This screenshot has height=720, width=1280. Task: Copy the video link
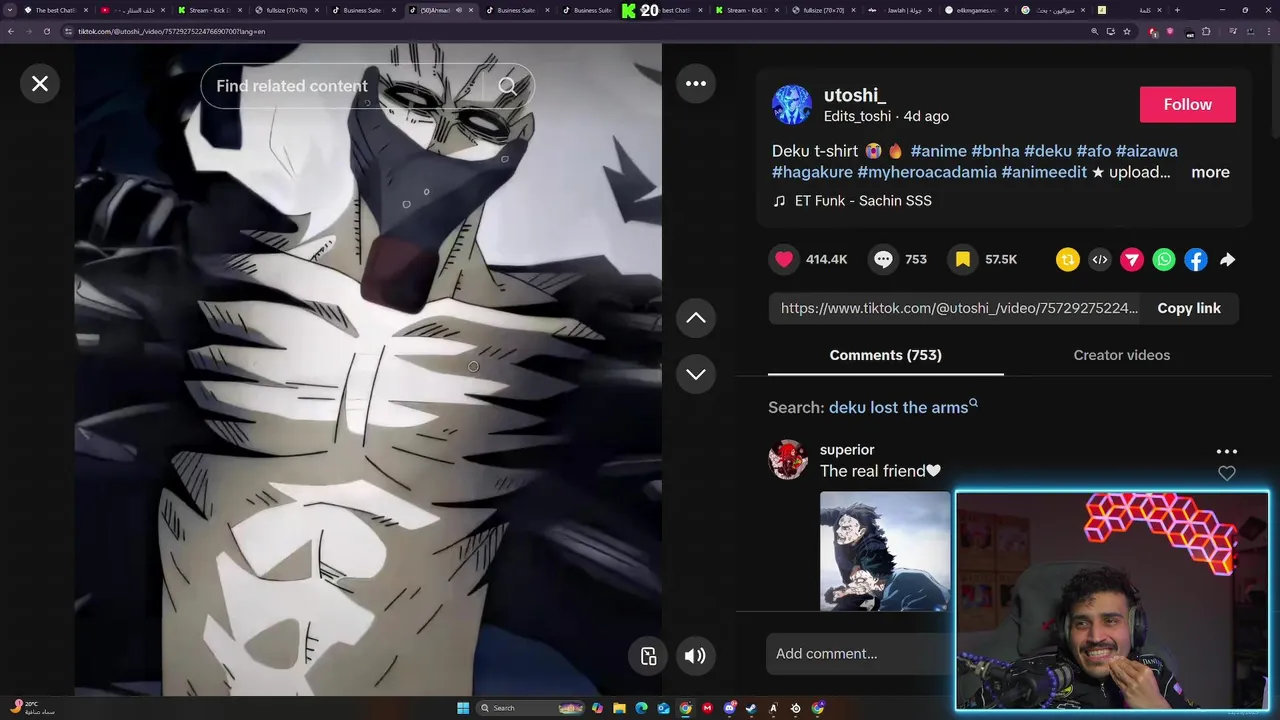coord(1189,308)
